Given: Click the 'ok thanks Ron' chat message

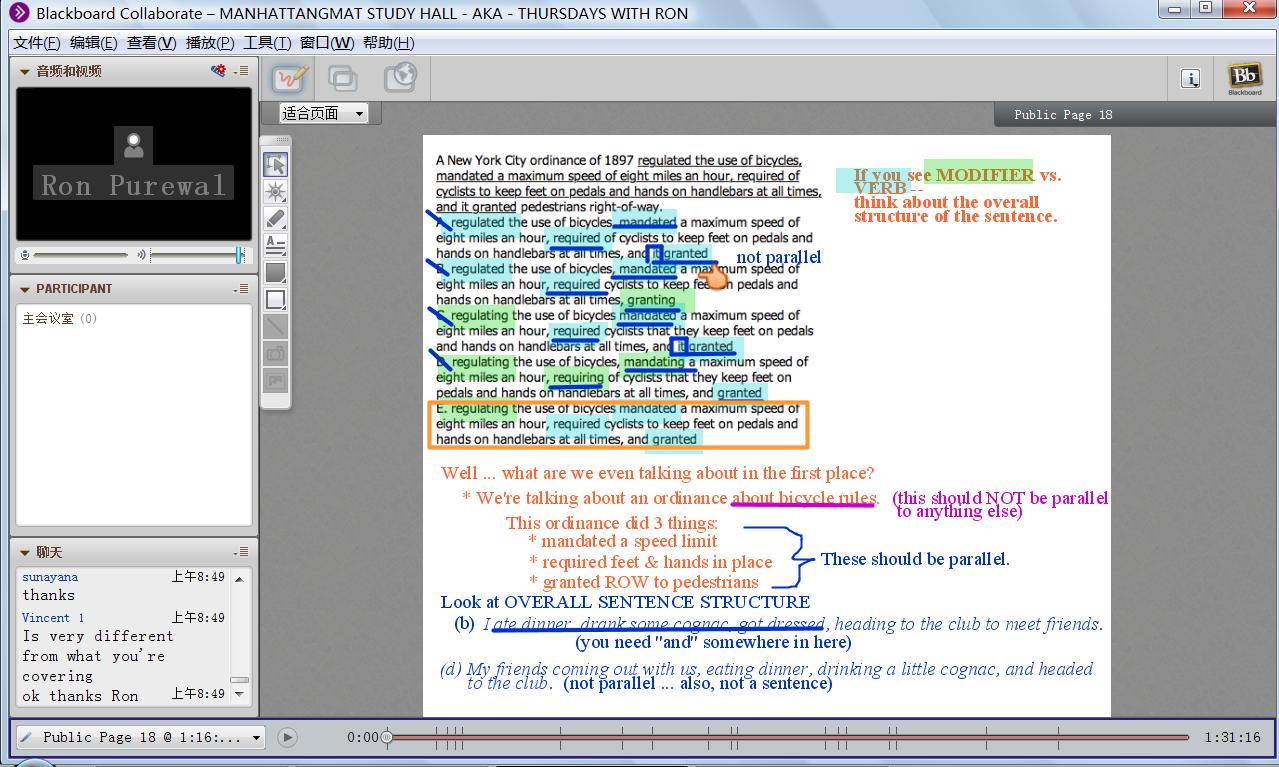Looking at the screenshot, I should point(80,696).
